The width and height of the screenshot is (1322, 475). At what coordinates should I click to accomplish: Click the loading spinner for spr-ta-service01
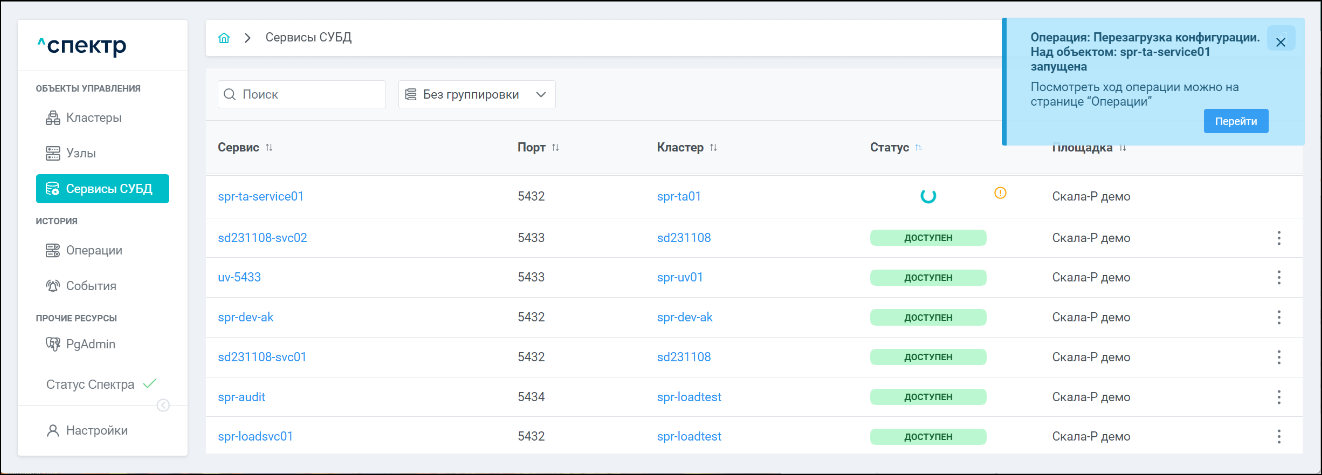pos(928,196)
